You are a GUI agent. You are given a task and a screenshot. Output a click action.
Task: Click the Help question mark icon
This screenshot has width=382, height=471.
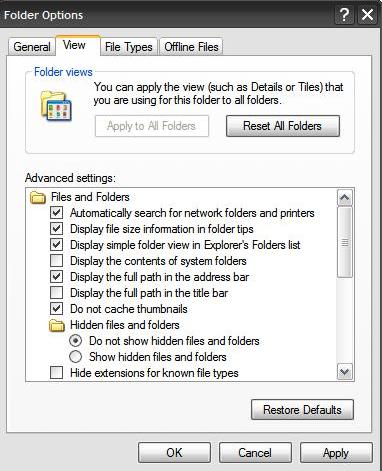pos(345,15)
